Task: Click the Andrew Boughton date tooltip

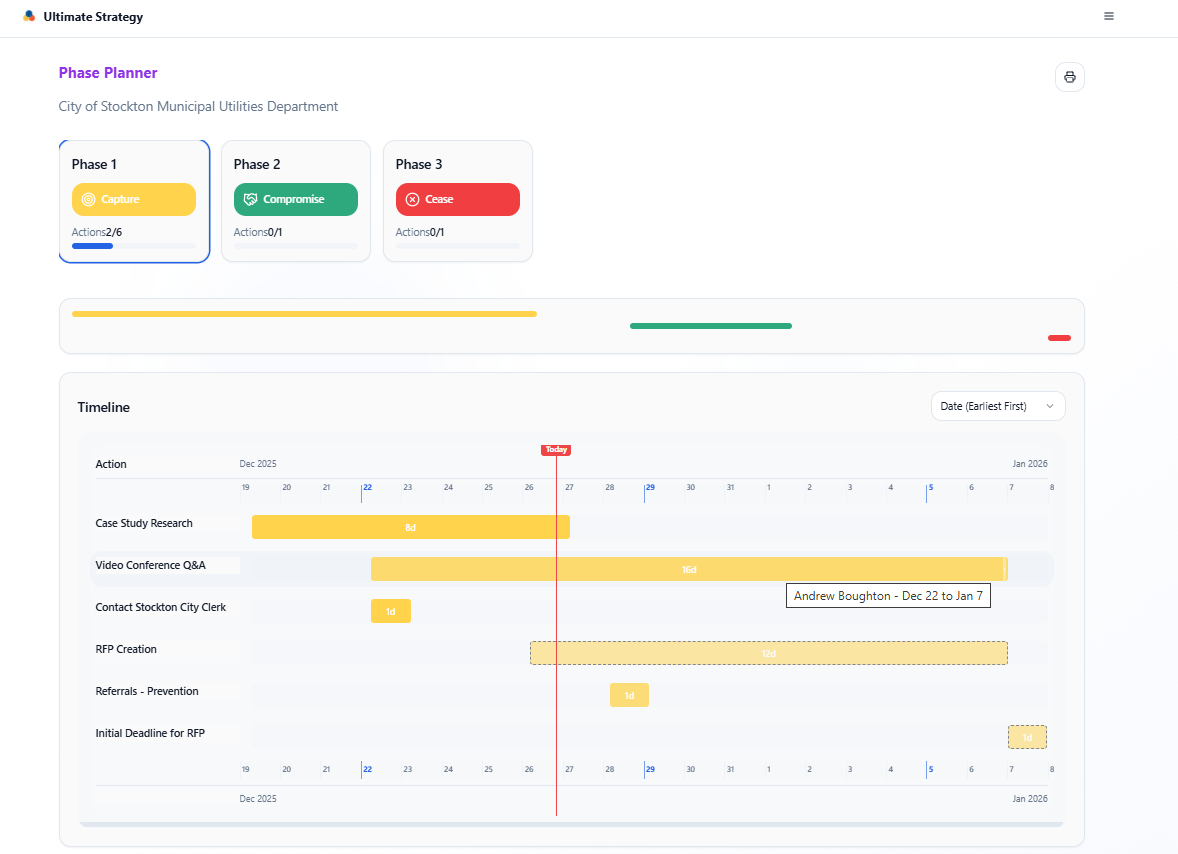Action: 888,595
